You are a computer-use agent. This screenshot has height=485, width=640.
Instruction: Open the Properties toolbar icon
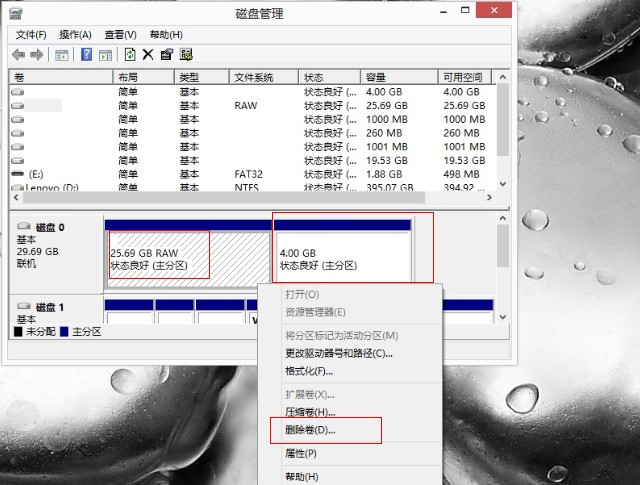(x=167, y=54)
